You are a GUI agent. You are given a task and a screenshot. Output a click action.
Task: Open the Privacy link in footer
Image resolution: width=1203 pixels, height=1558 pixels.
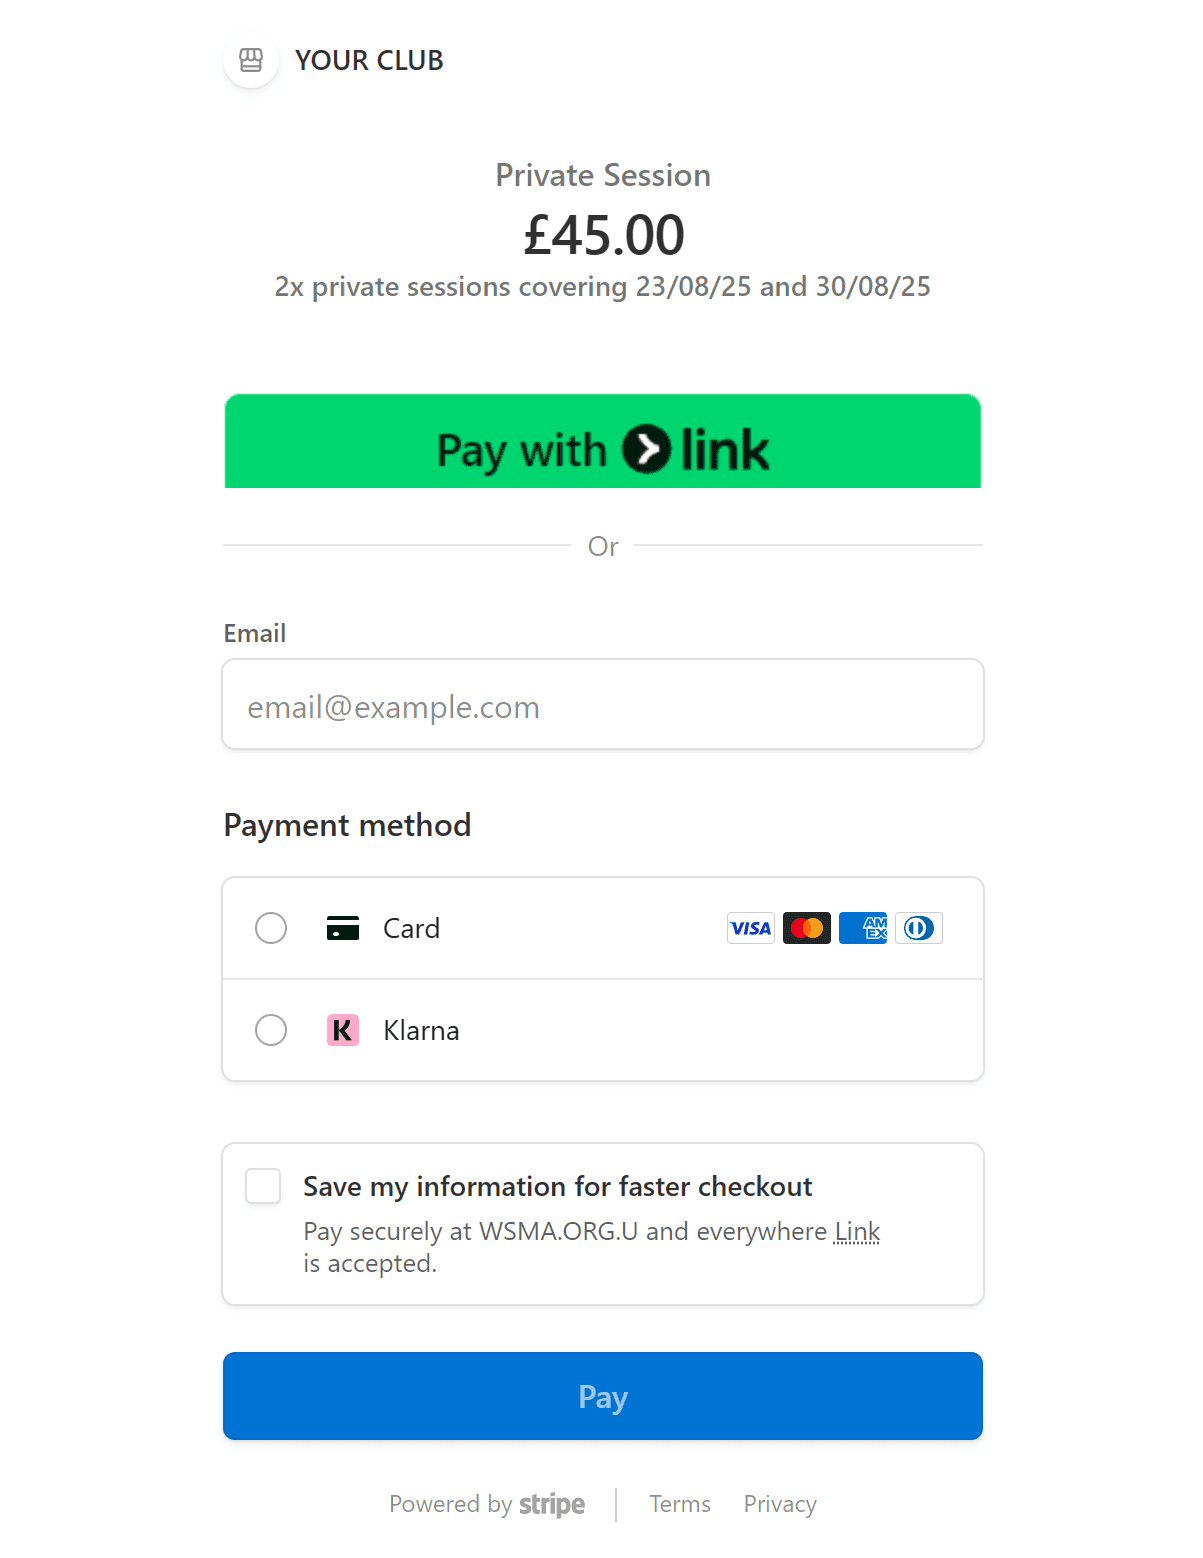[x=780, y=1504]
